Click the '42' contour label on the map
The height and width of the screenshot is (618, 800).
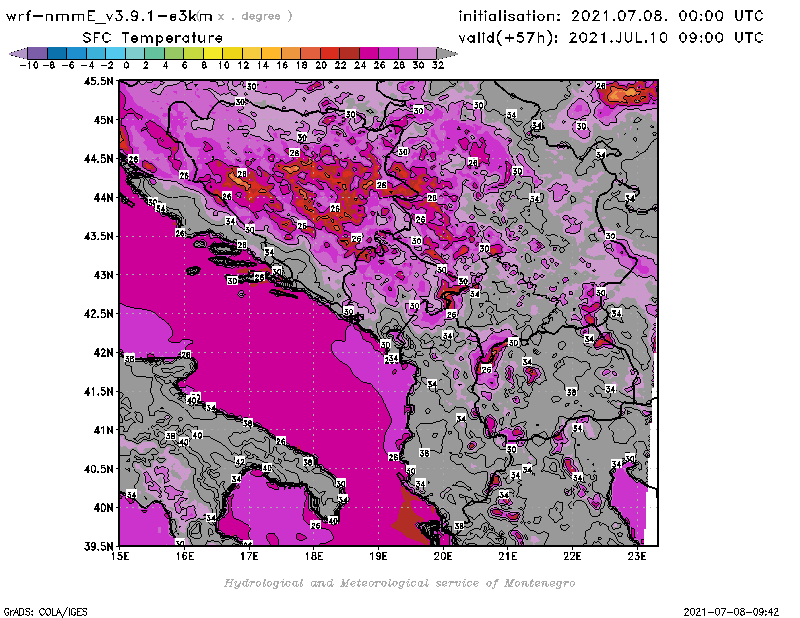(240, 461)
